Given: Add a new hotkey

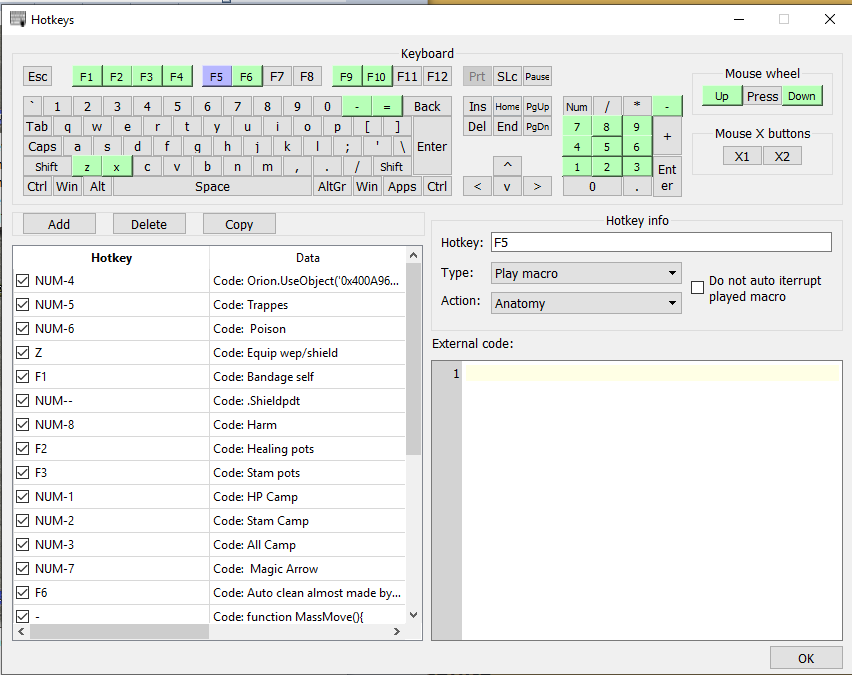Looking at the screenshot, I should point(59,224).
